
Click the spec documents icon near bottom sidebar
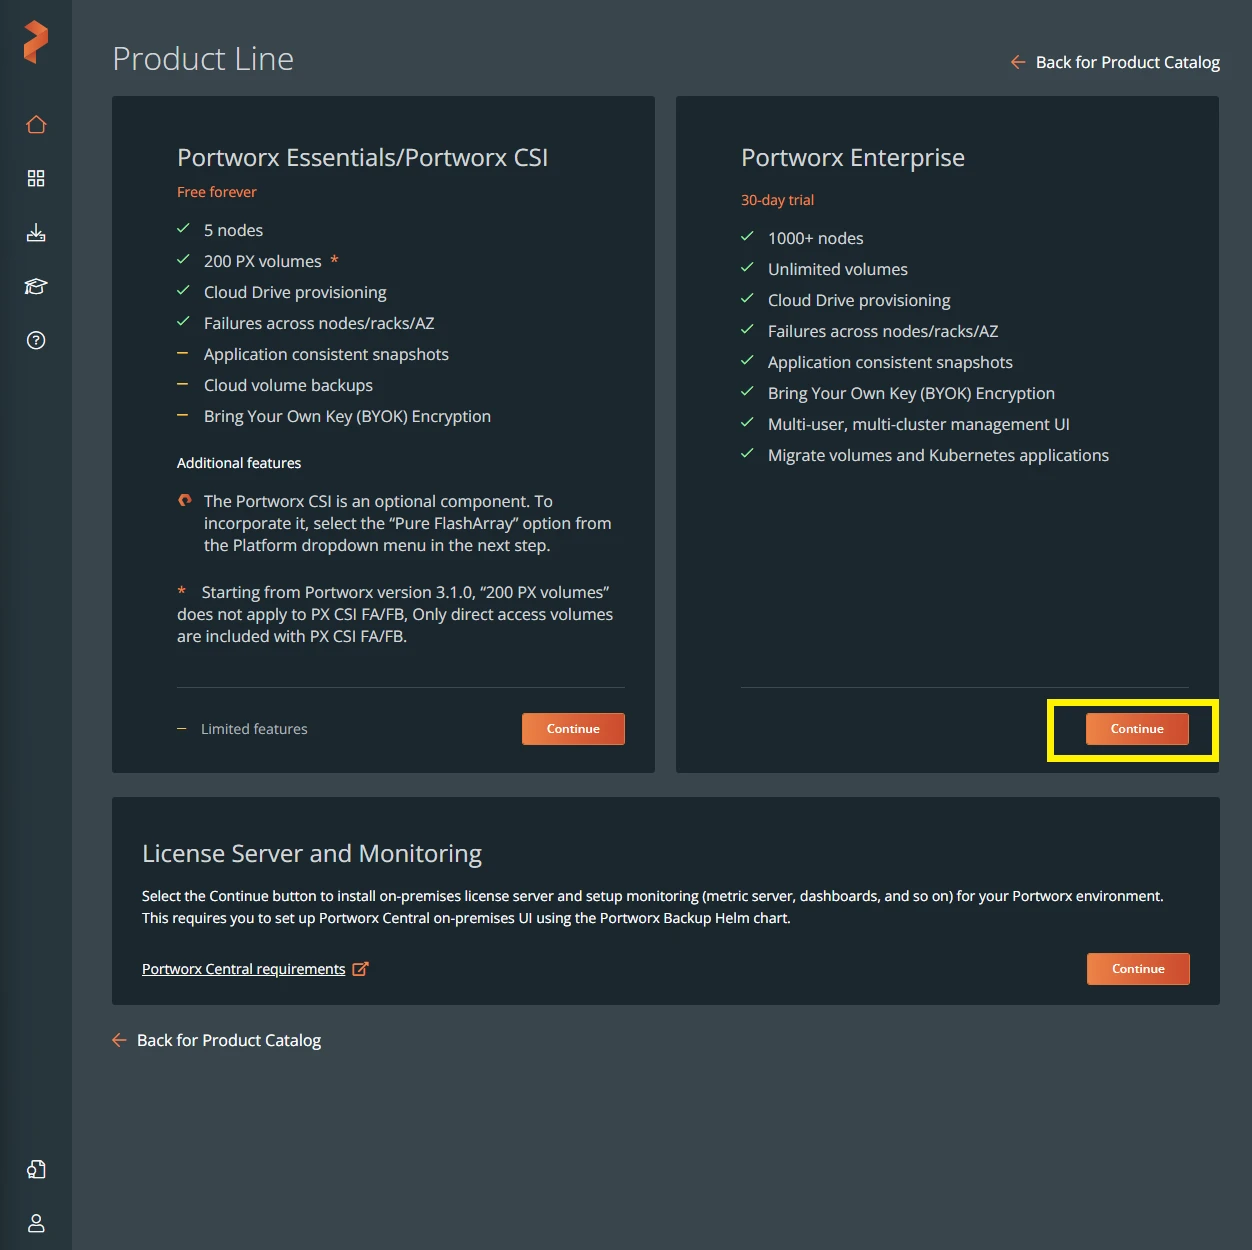(x=36, y=1169)
